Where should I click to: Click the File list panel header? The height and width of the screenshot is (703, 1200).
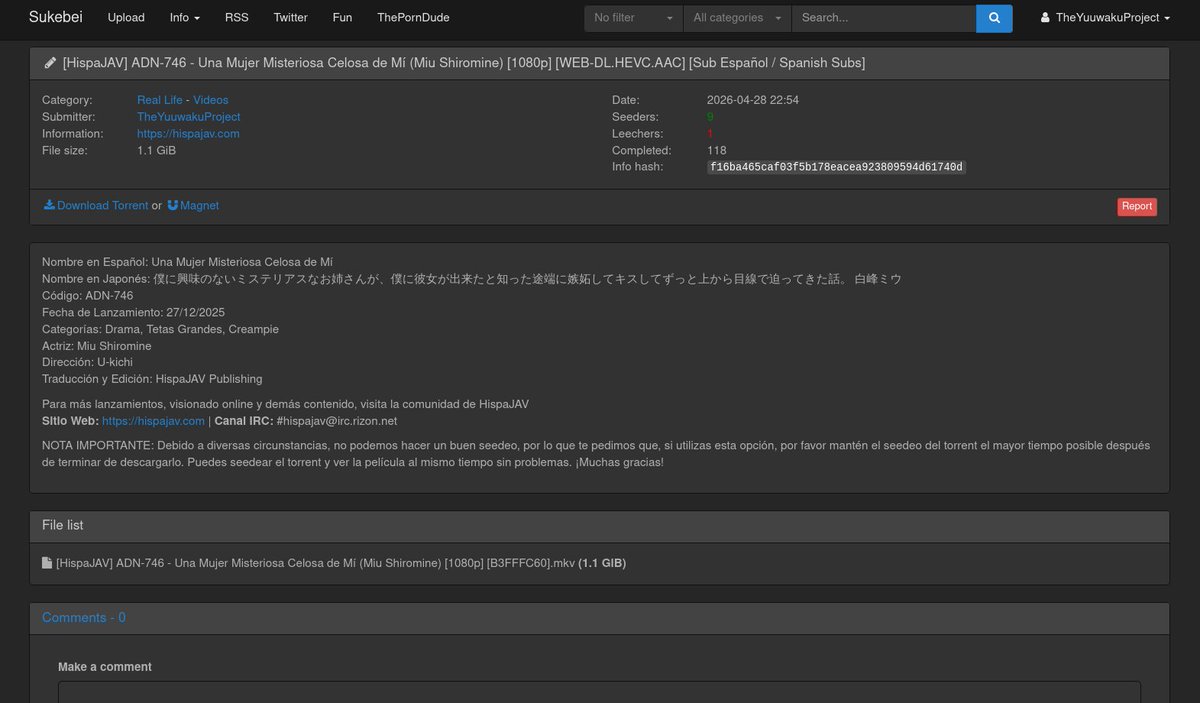[x=599, y=526]
